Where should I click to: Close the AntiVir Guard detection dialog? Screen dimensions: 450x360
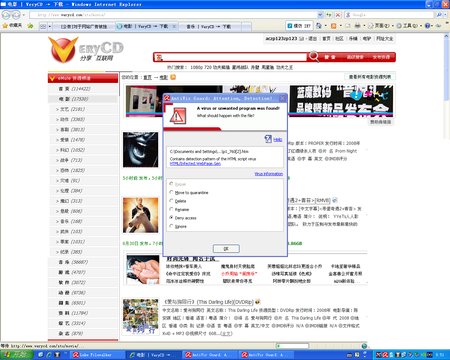click(283, 98)
